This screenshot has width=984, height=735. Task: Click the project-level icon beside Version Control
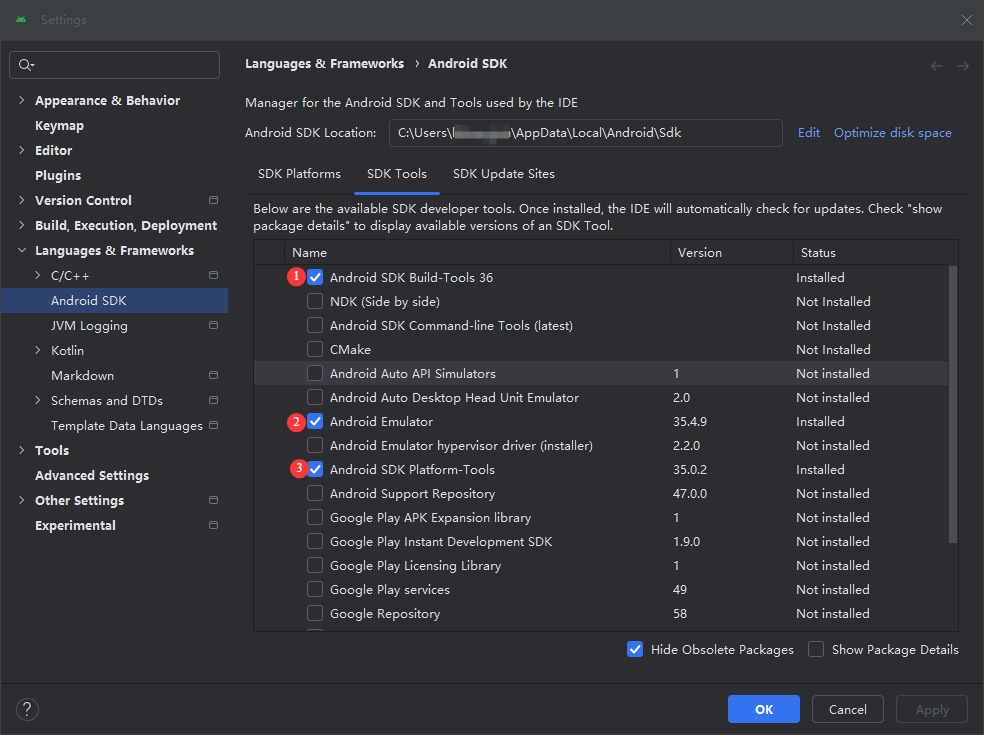(213, 200)
